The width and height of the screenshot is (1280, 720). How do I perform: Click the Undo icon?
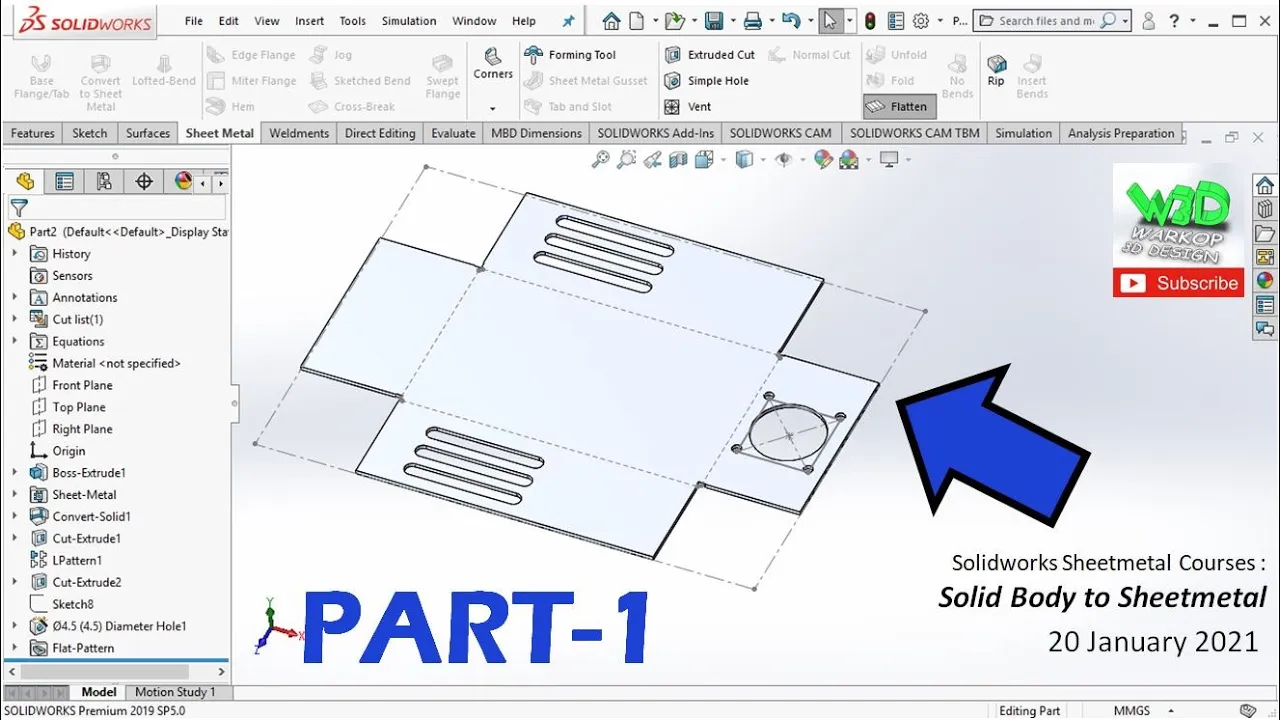[790, 20]
